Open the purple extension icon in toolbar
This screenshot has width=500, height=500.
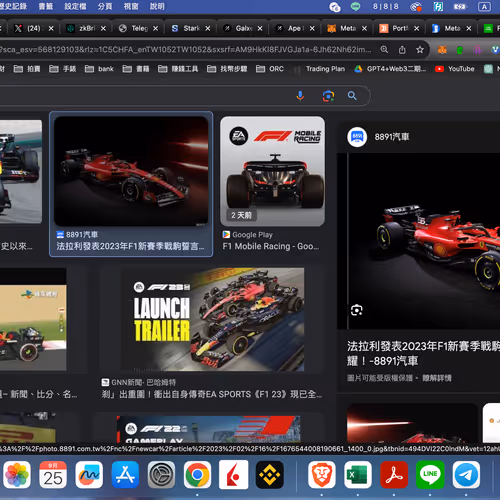click(x=478, y=50)
